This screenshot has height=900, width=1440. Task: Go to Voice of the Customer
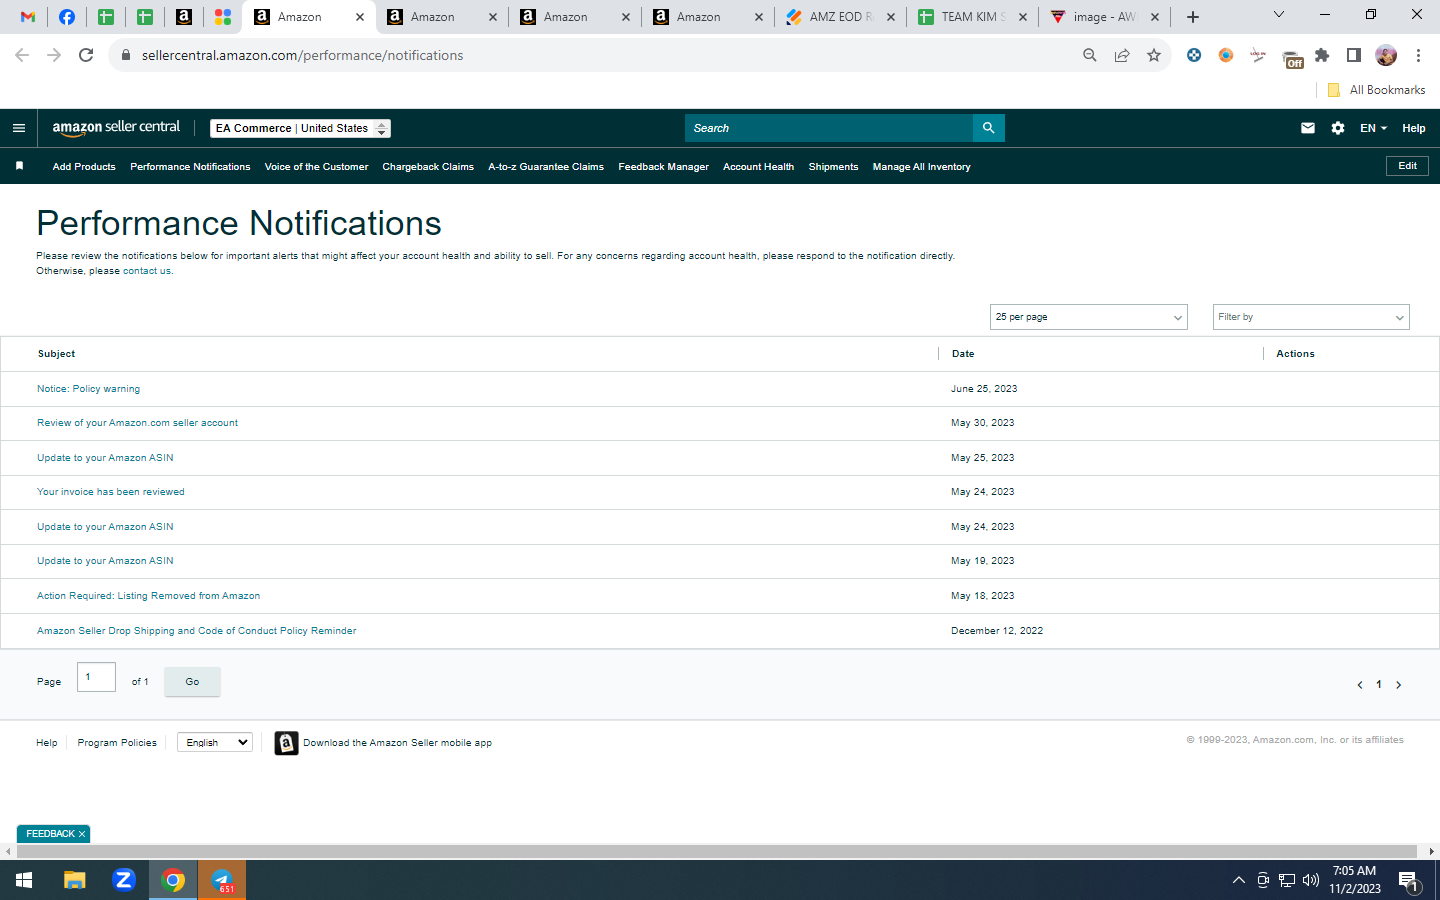pos(316,167)
